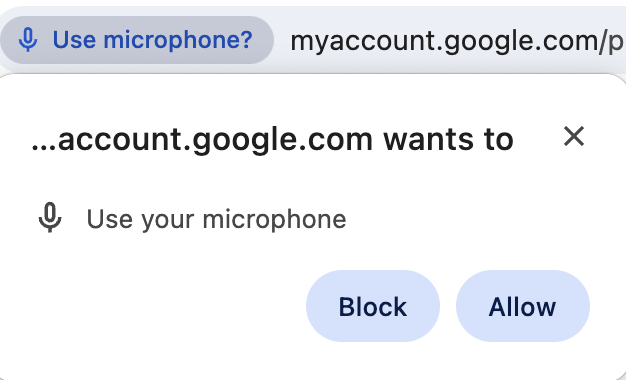Screen dimensions: 626x380
Task: Allow microphone access for this site
Action: coord(523,306)
